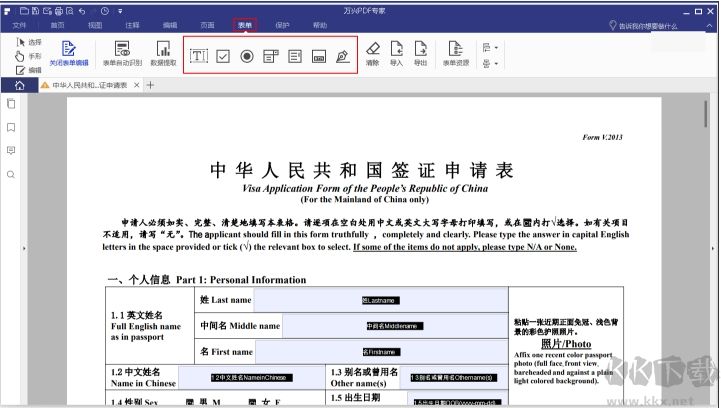
Task: Add a text field with the TI tool
Action: click(x=199, y=56)
